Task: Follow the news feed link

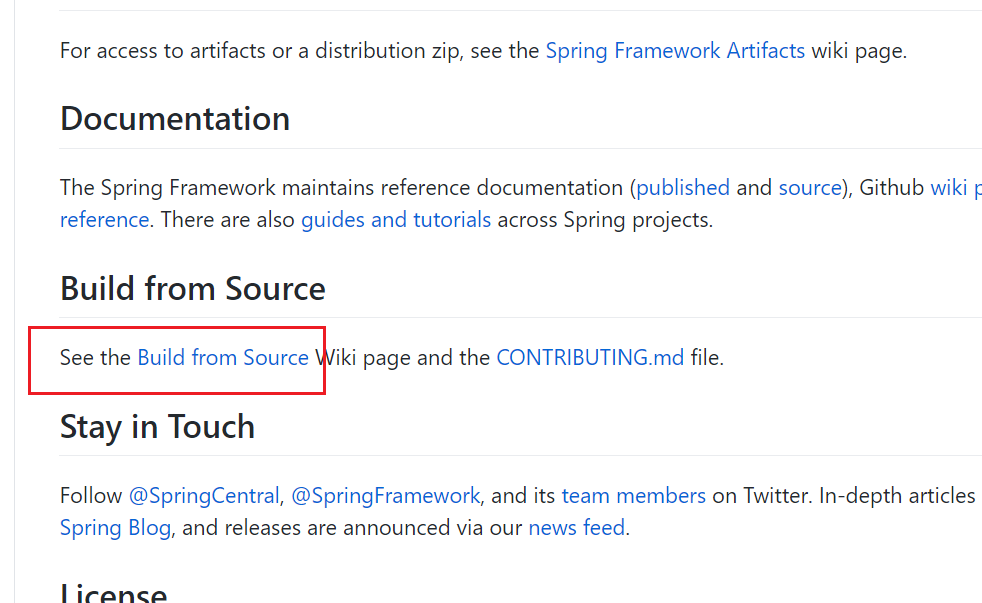Action: (x=577, y=528)
